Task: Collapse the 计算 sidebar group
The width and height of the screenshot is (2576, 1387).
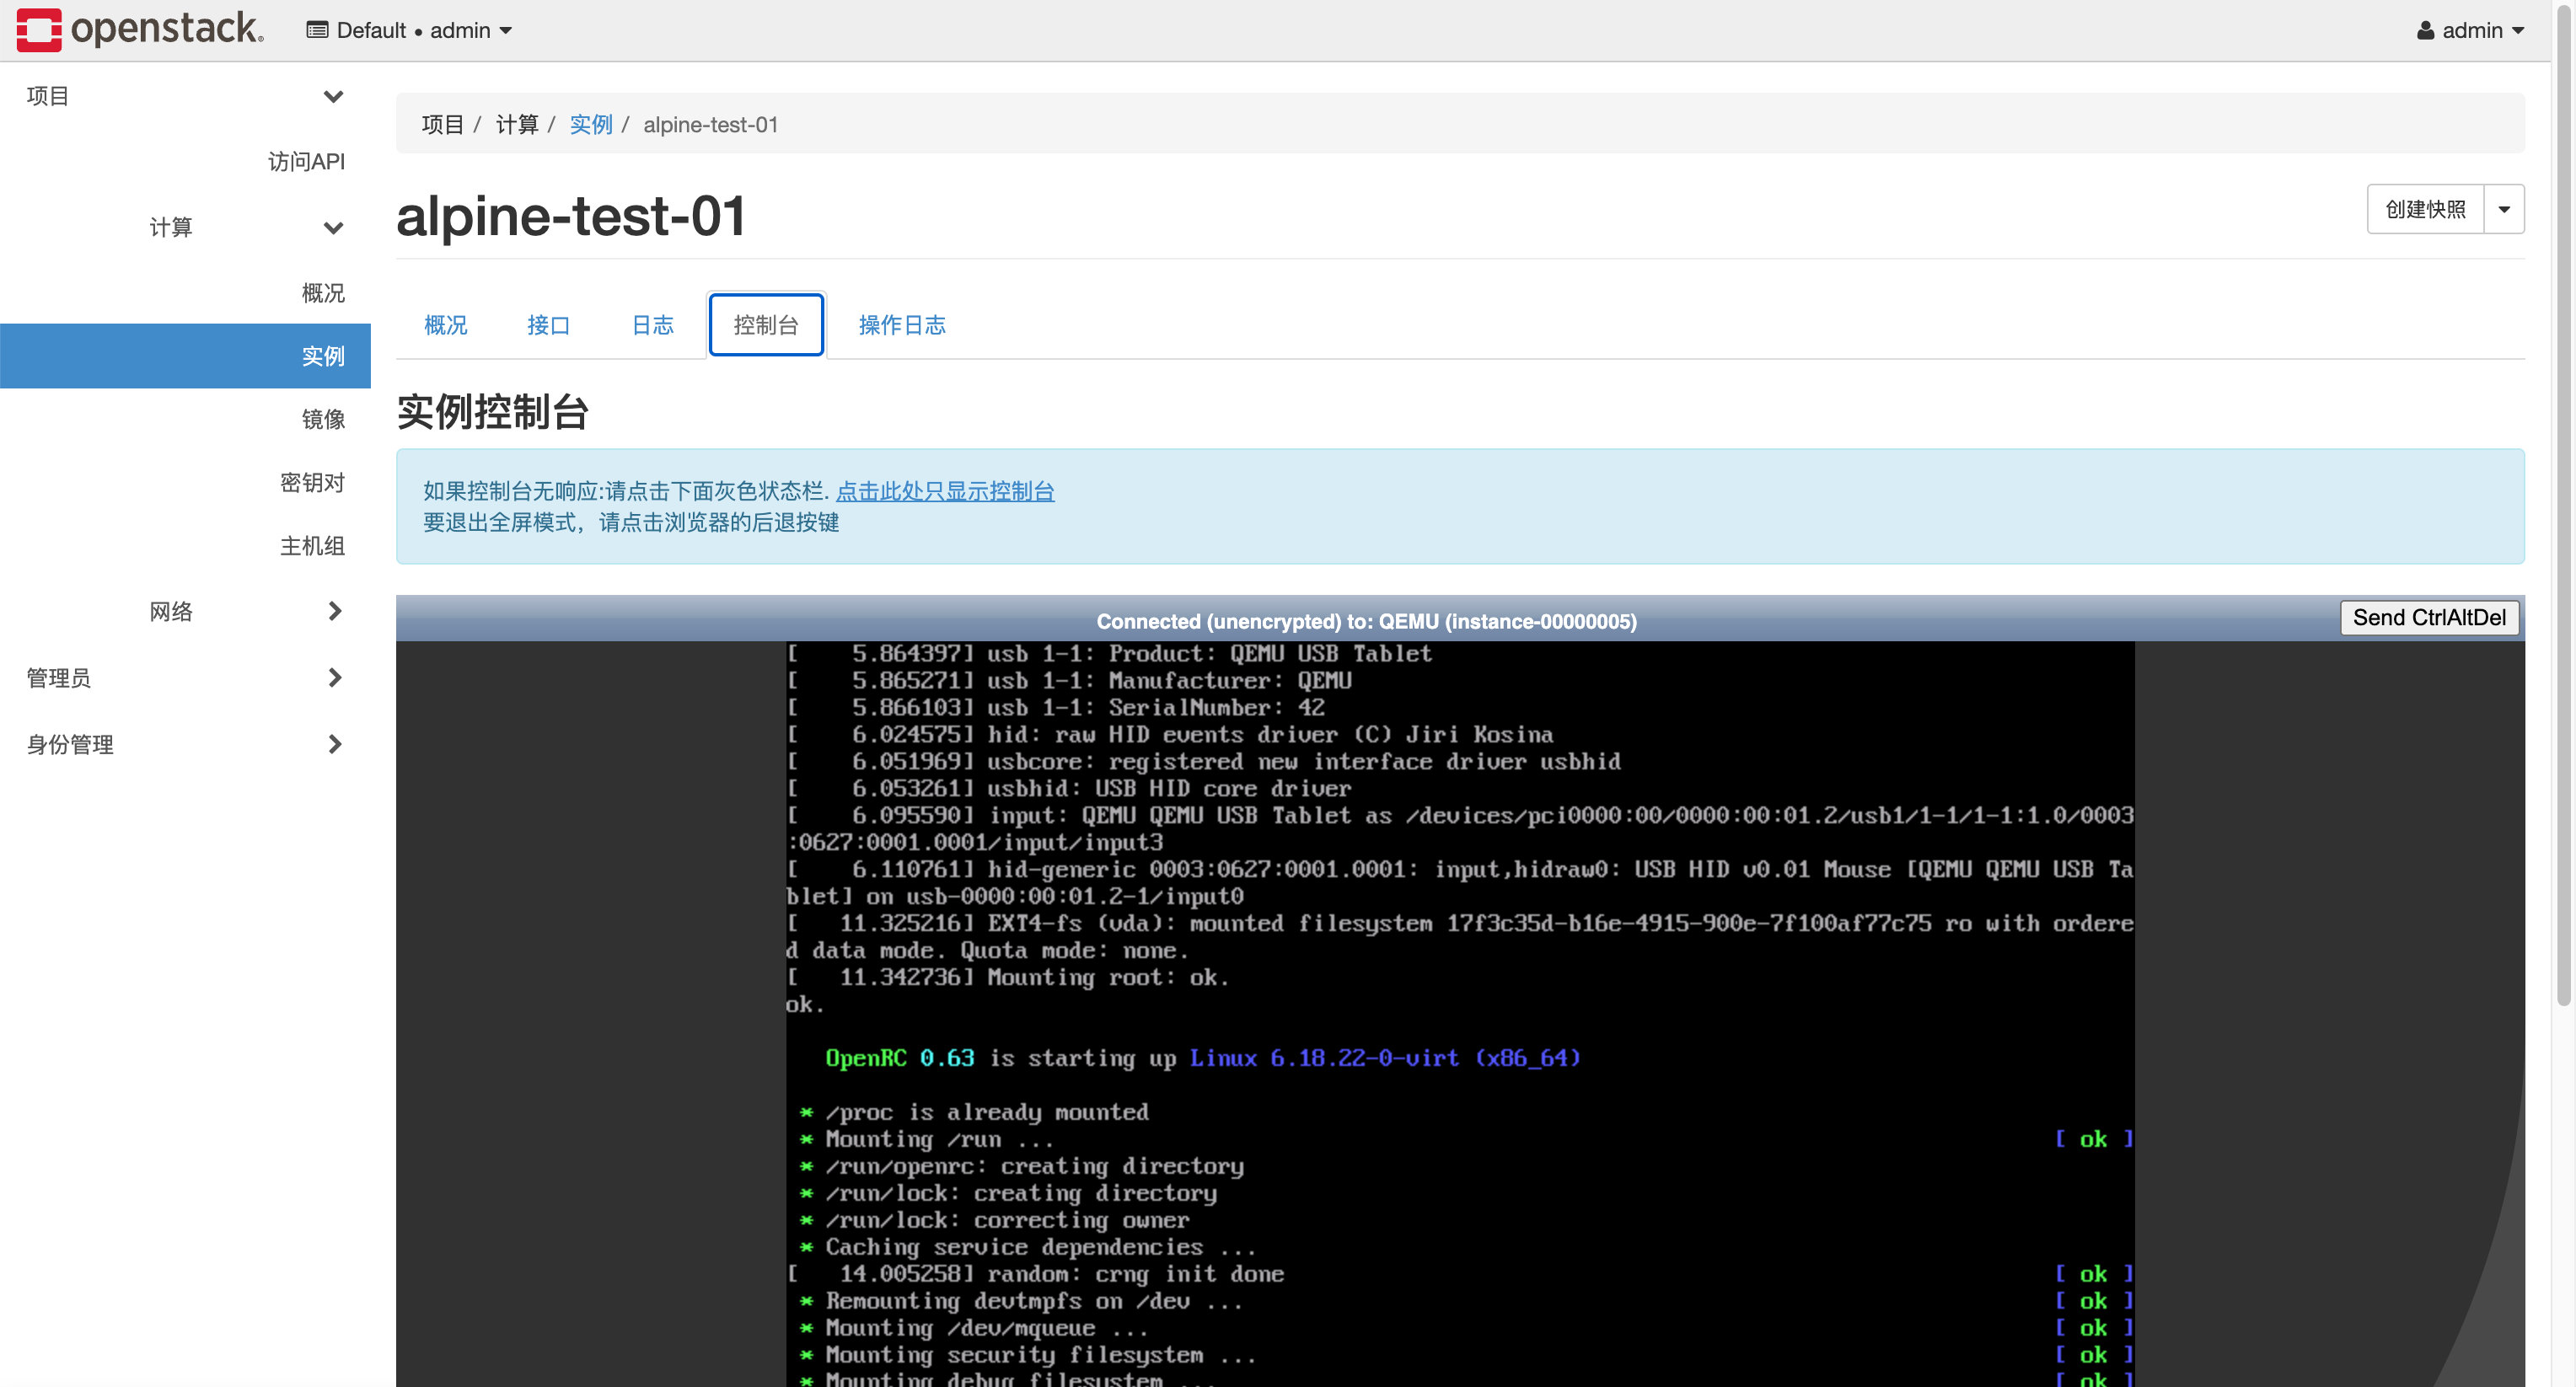Action: [185, 227]
